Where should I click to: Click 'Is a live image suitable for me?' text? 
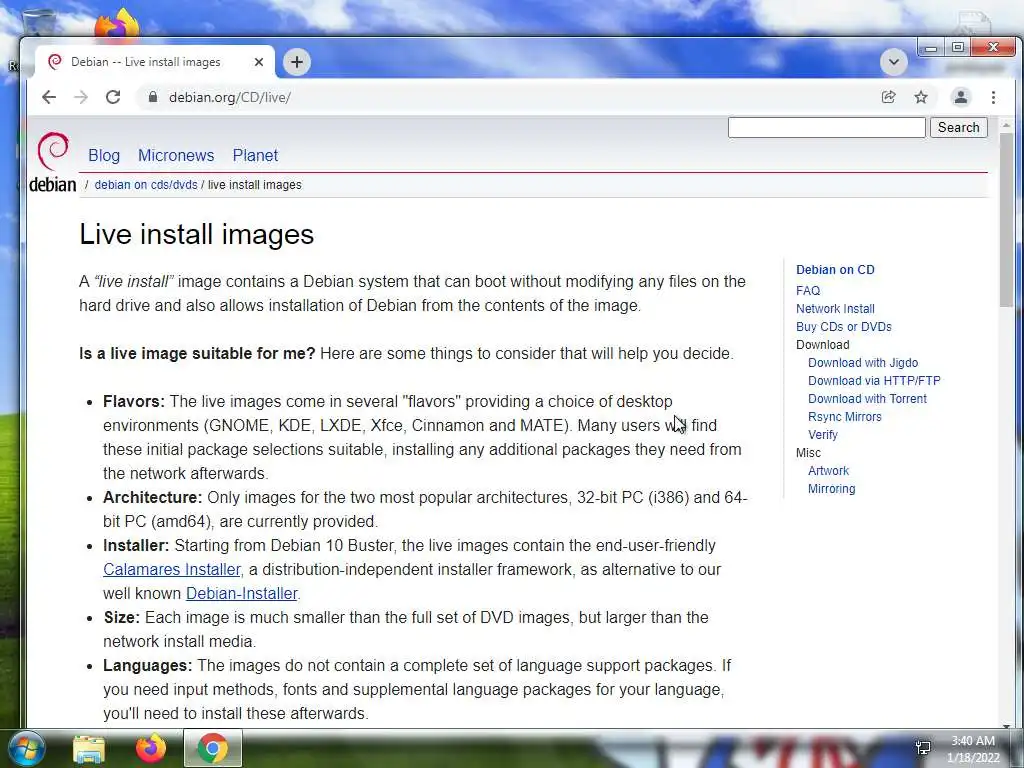[x=197, y=353]
